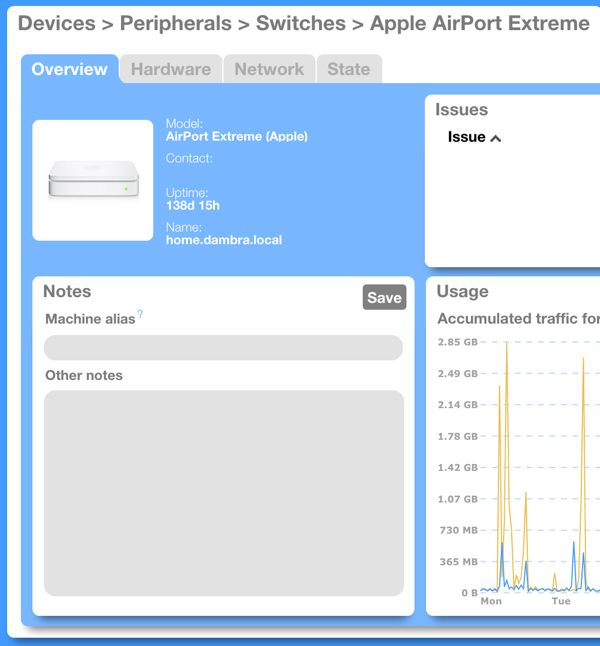Click the Machine alias help question mark
Screen dimensions: 600x646
coord(140,315)
